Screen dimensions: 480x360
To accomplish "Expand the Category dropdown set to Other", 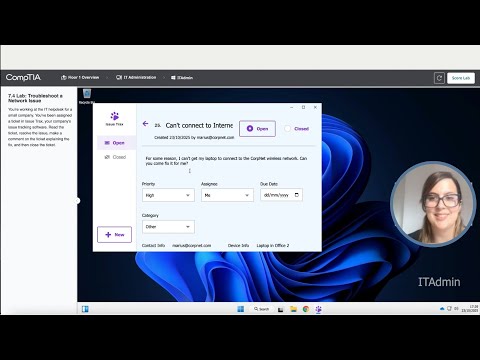I will pyautogui.click(x=168, y=227).
